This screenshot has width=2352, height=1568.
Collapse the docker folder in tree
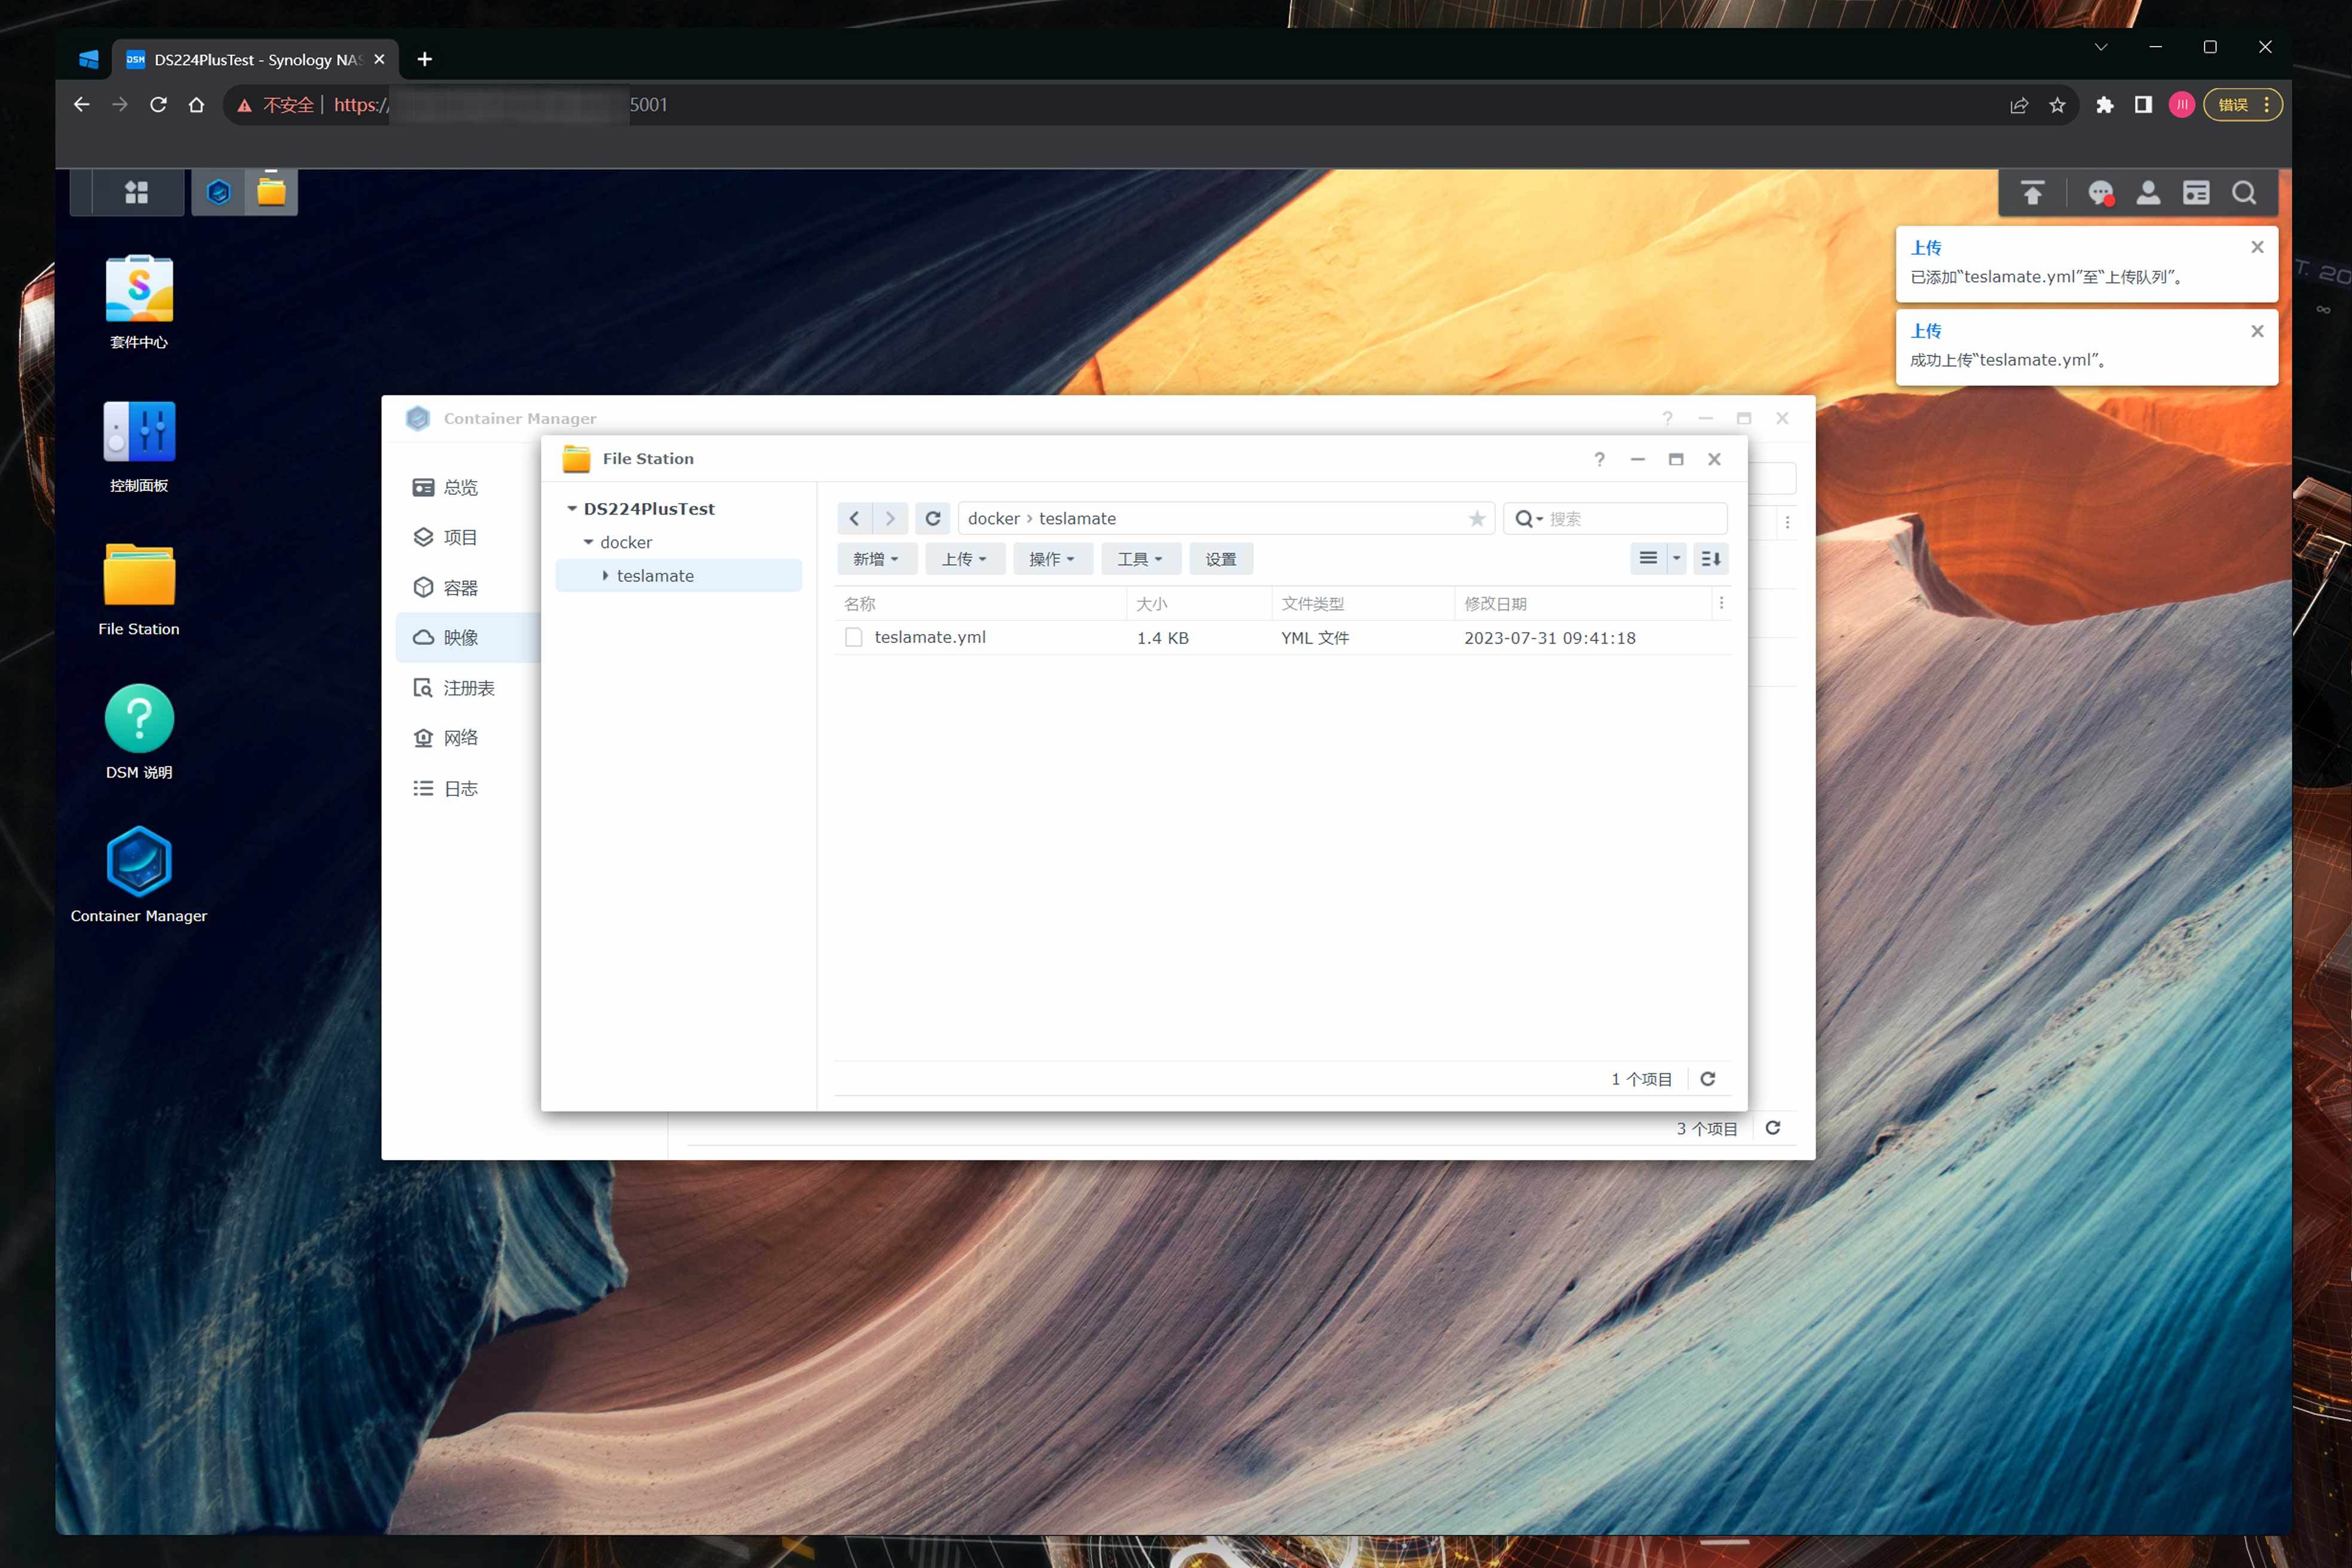point(588,542)
